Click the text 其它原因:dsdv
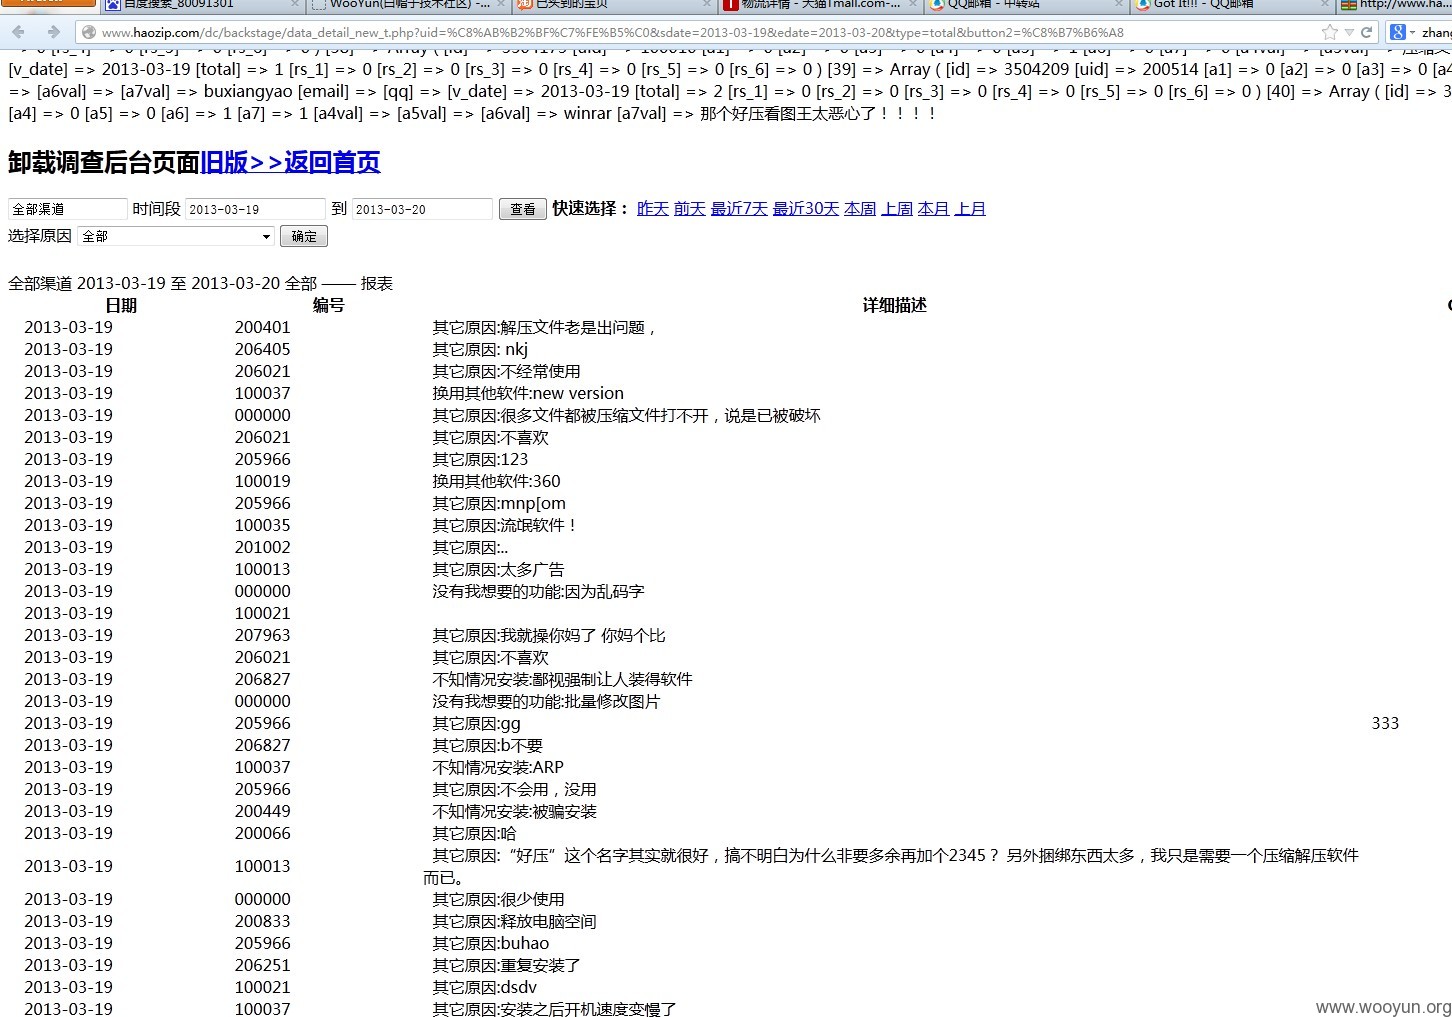 484,987
